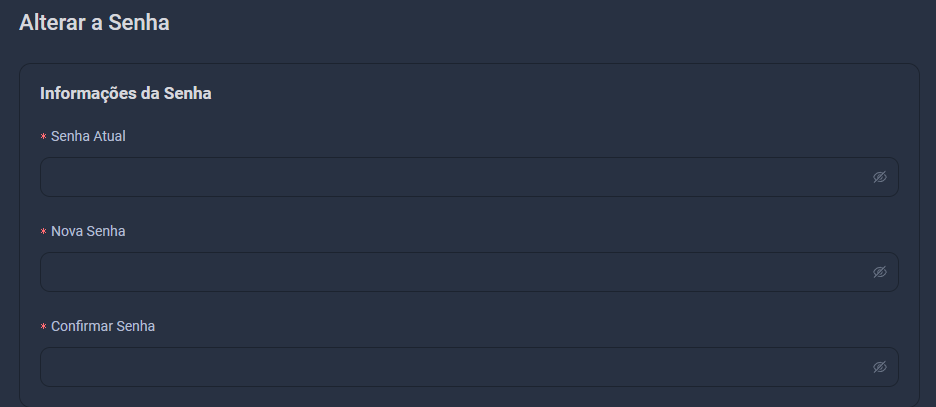
Task: Toggle password visibility for Senha Atual
Action: tap(879, 177)
